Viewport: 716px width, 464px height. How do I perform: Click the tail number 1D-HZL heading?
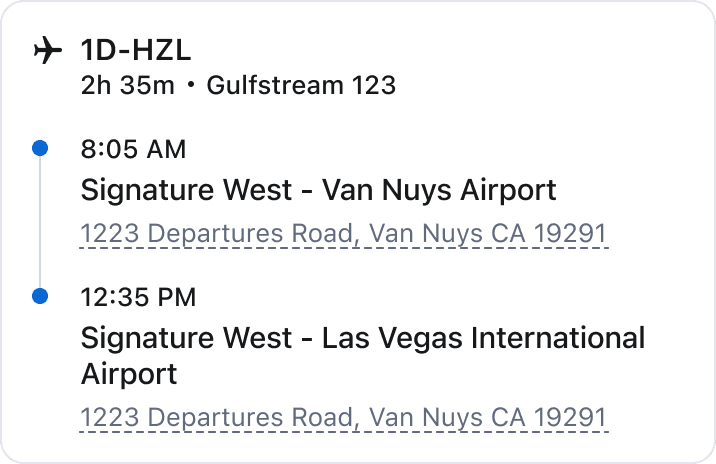click(x=136, y=49)
